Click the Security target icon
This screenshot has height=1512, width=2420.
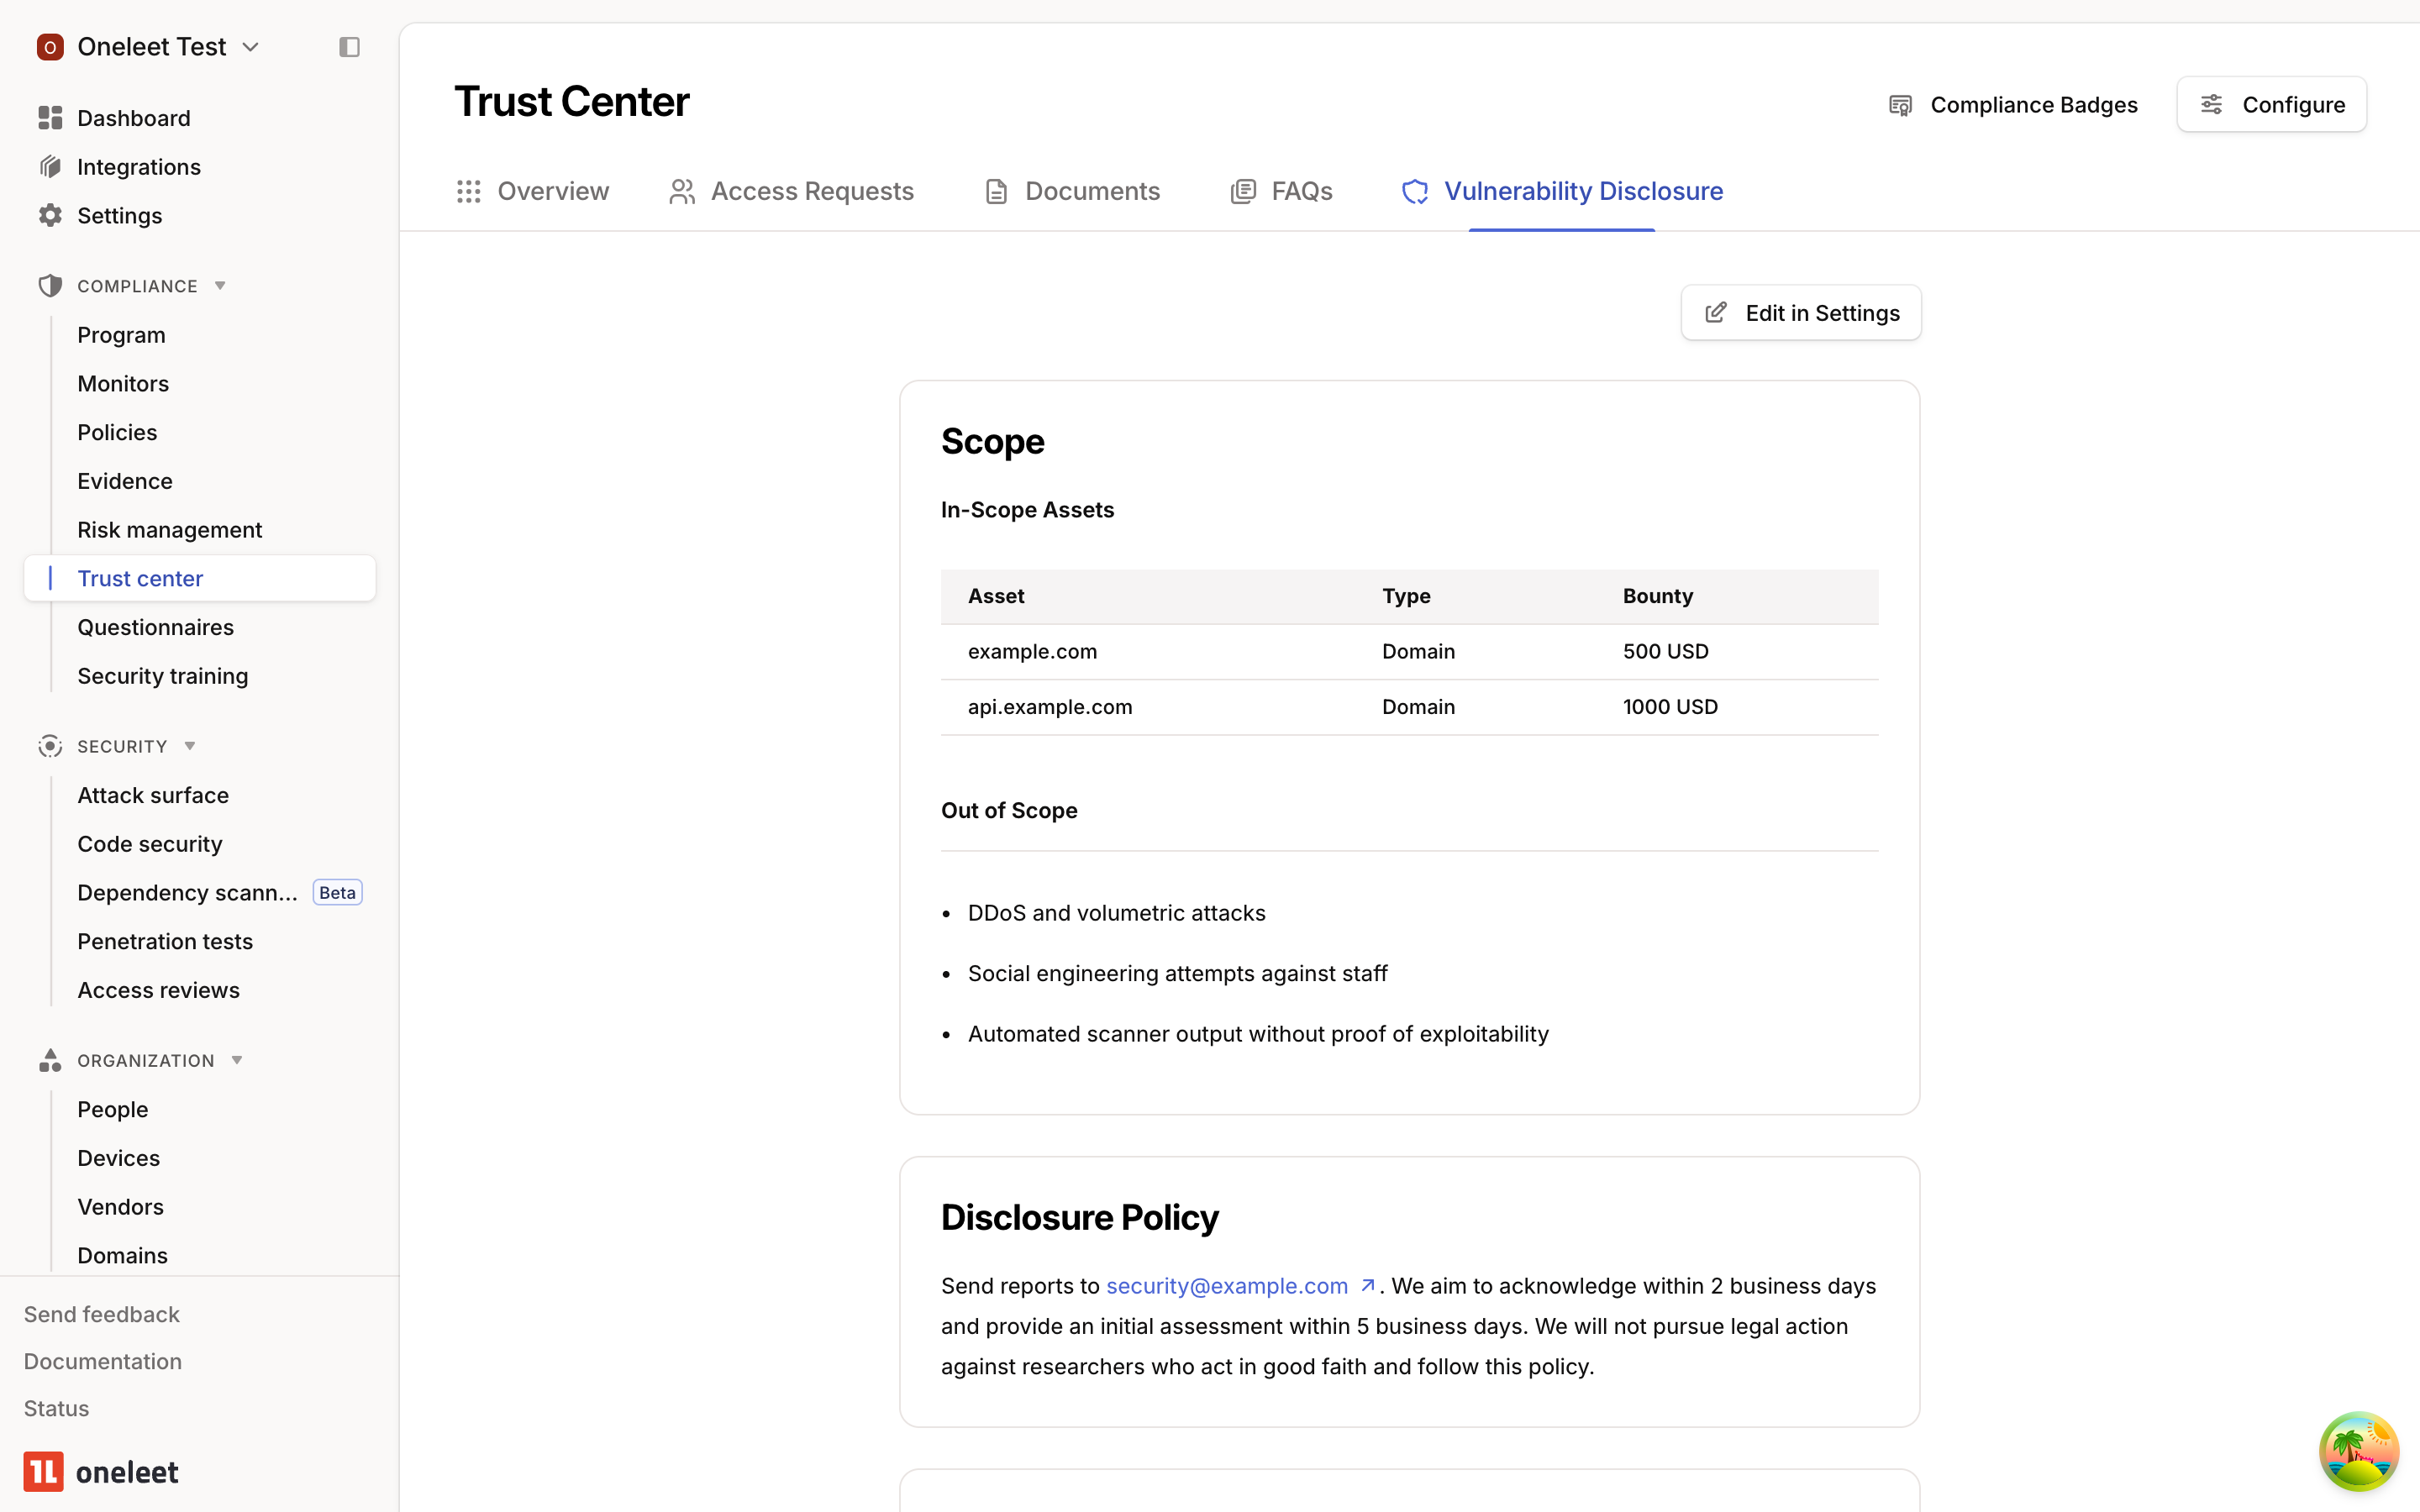(50, 746)
